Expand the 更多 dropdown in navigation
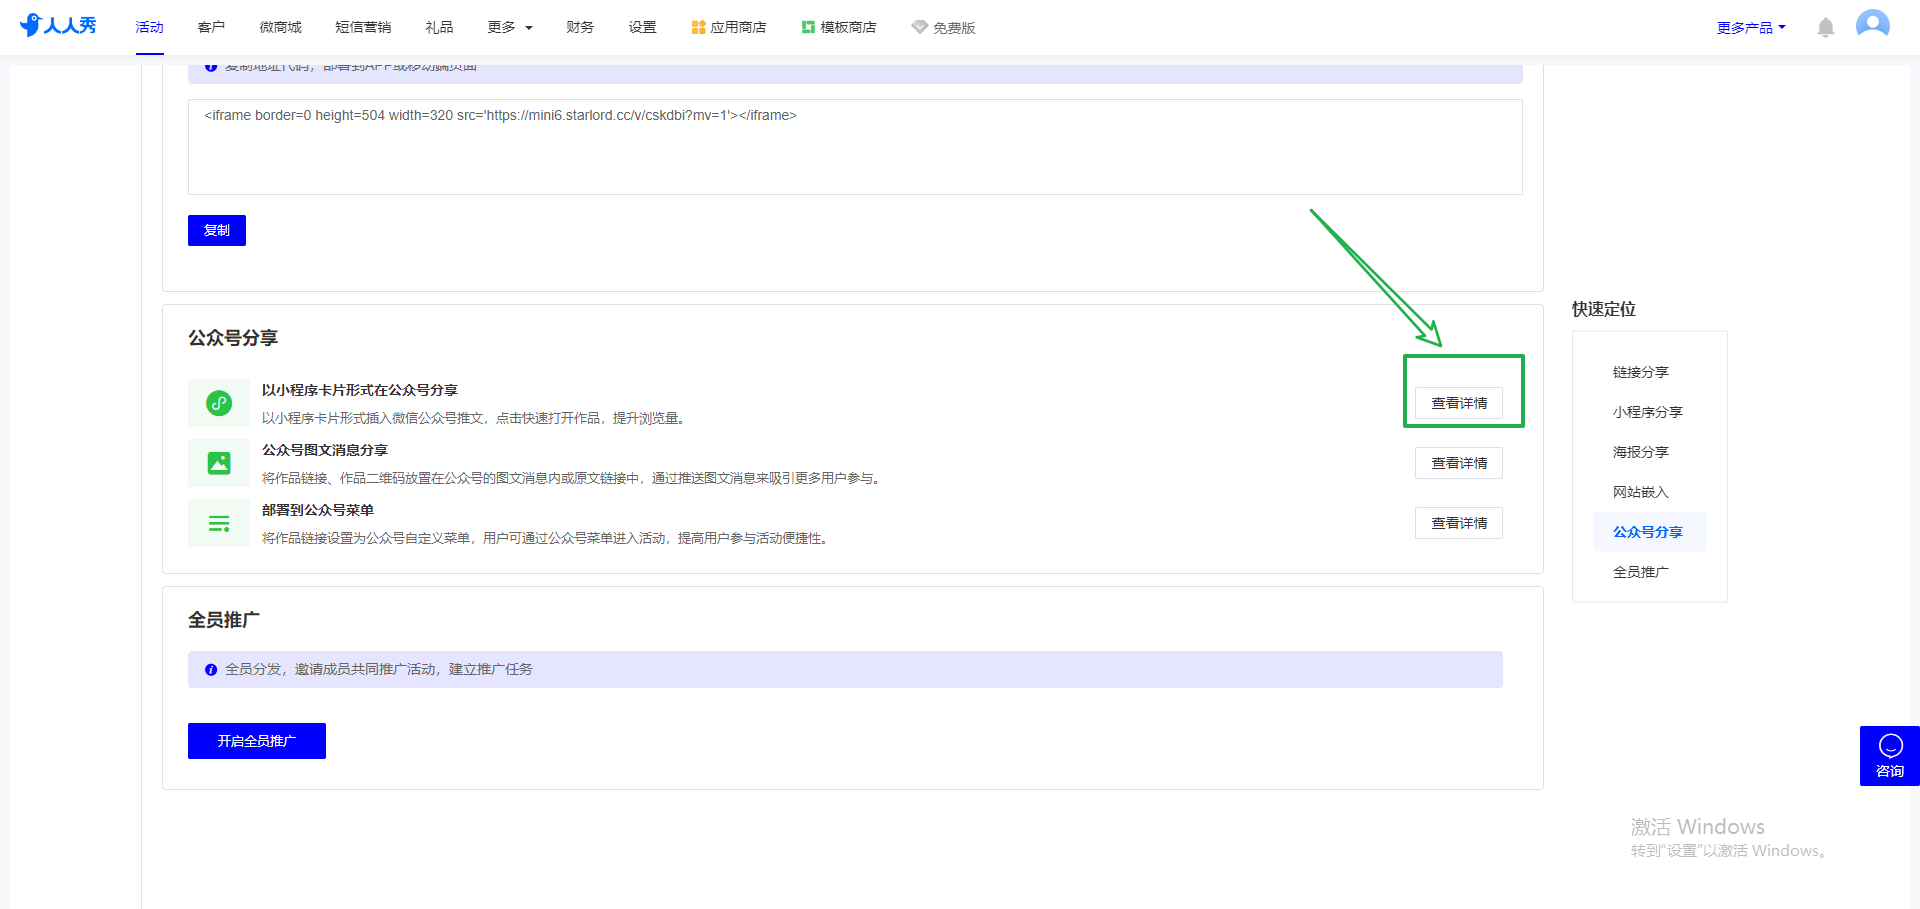 510,27
